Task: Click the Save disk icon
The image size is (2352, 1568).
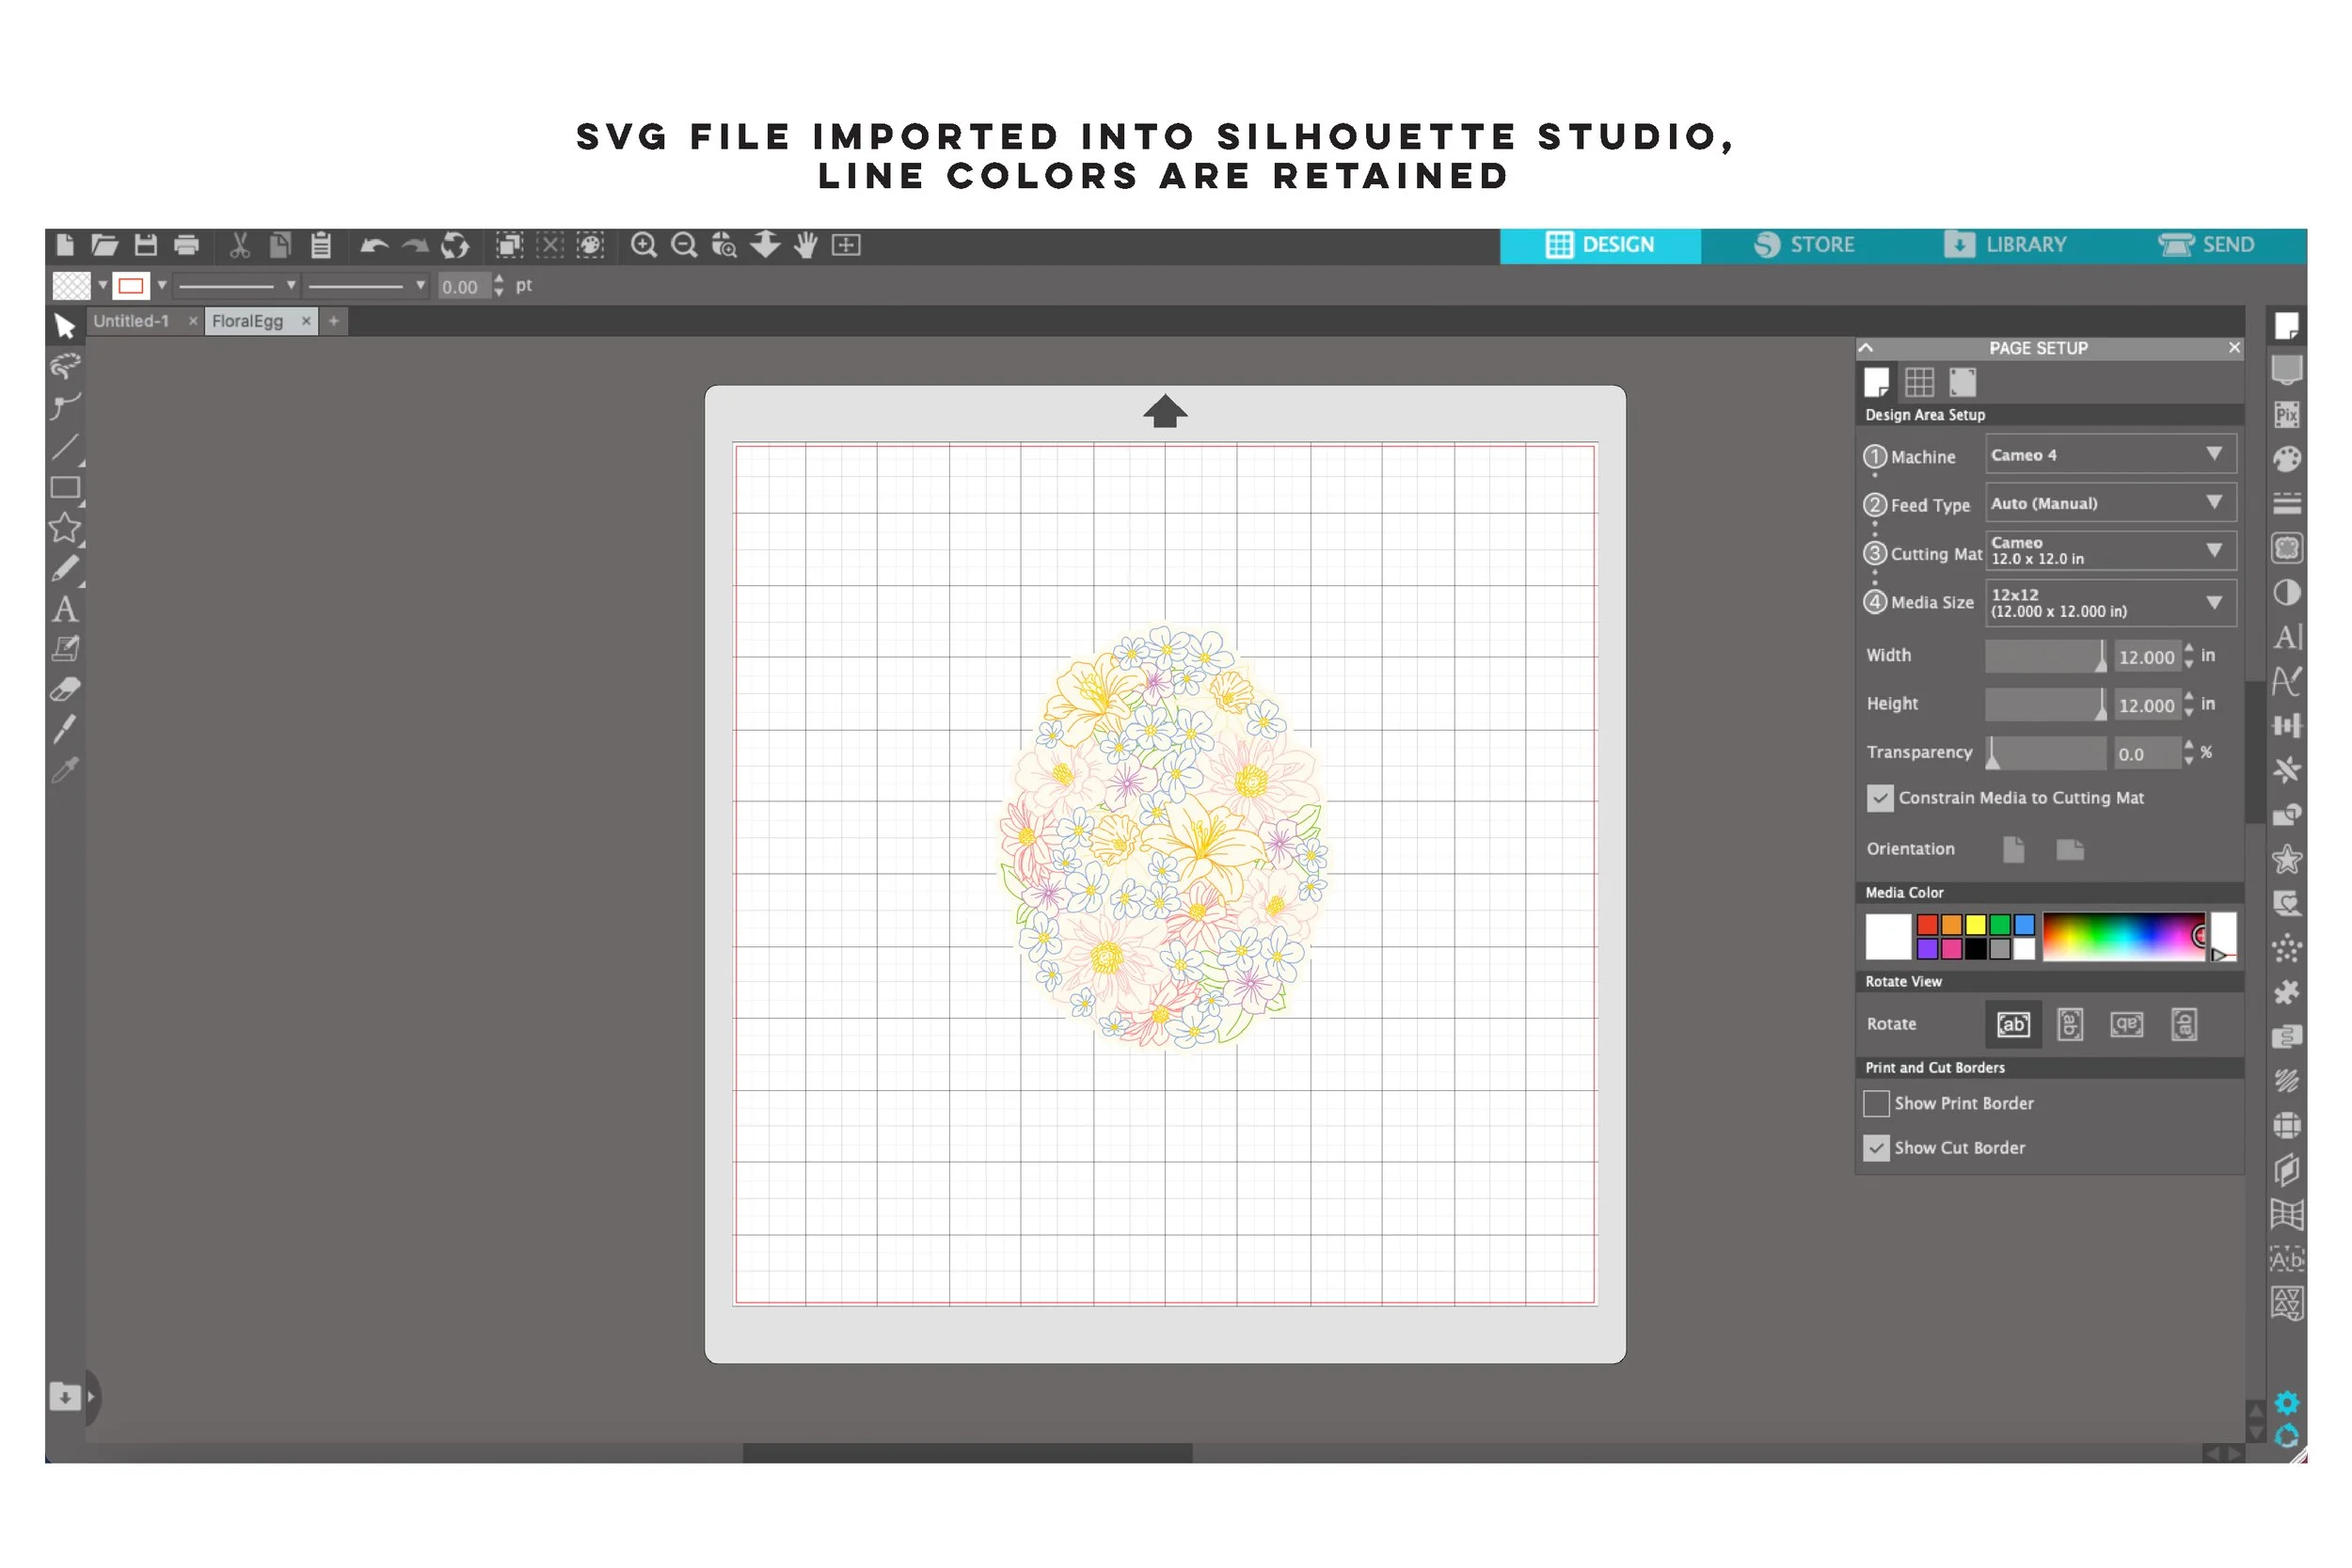Action: pyautogui.click(x=146, y=245)
